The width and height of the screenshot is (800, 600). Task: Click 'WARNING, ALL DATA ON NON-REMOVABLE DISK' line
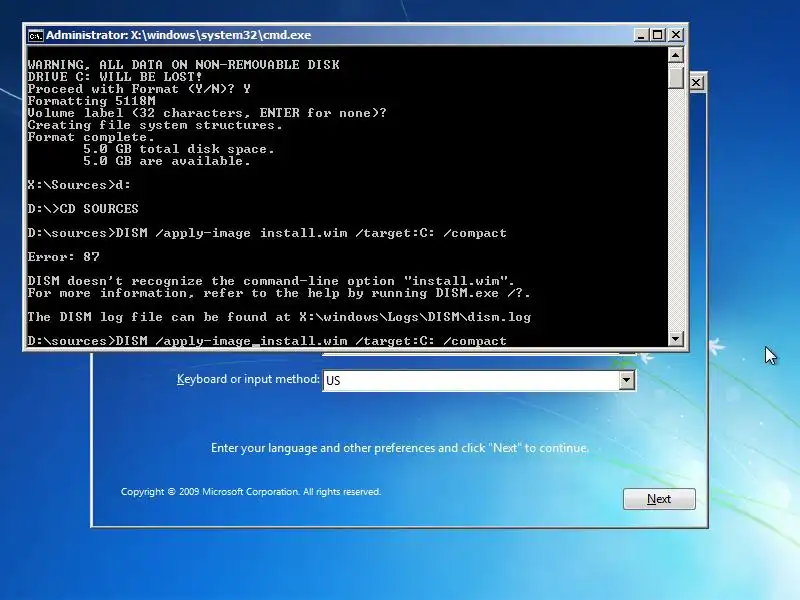[x=184, y=65]
